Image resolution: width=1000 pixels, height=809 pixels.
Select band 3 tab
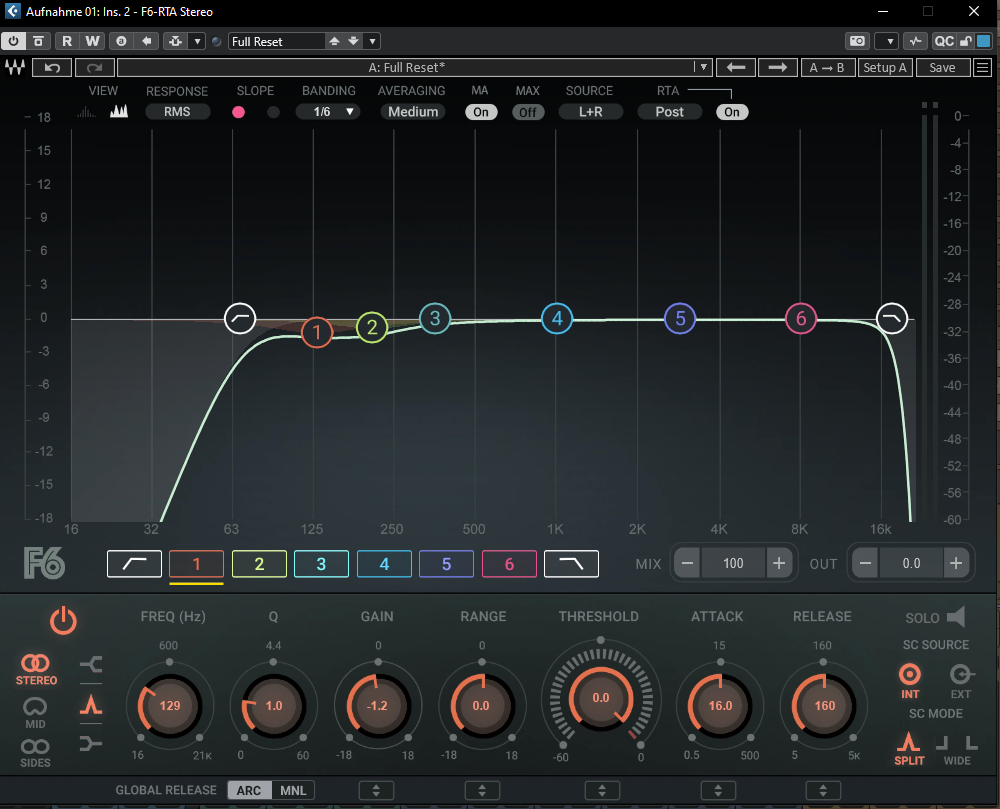click(x=321, y=564)
